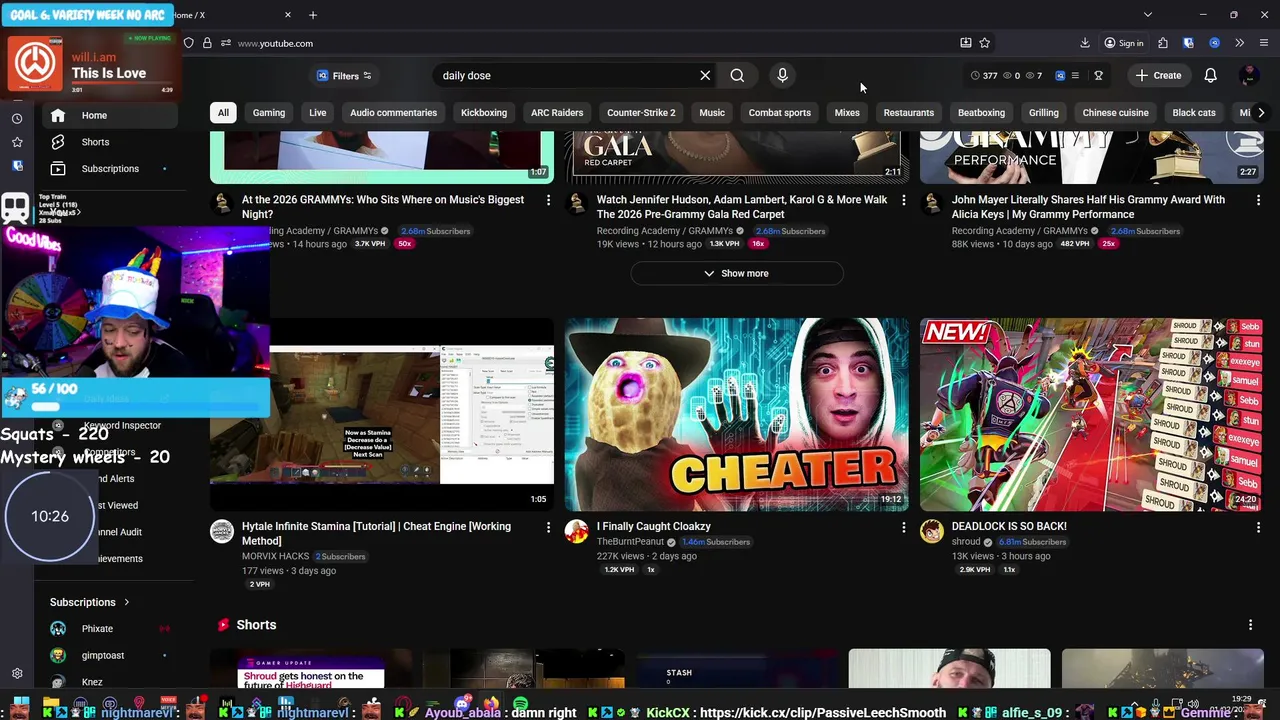Select the Gaming category chip
The width and height of the screenshot is (1280, 720).
tap(269, 113)
